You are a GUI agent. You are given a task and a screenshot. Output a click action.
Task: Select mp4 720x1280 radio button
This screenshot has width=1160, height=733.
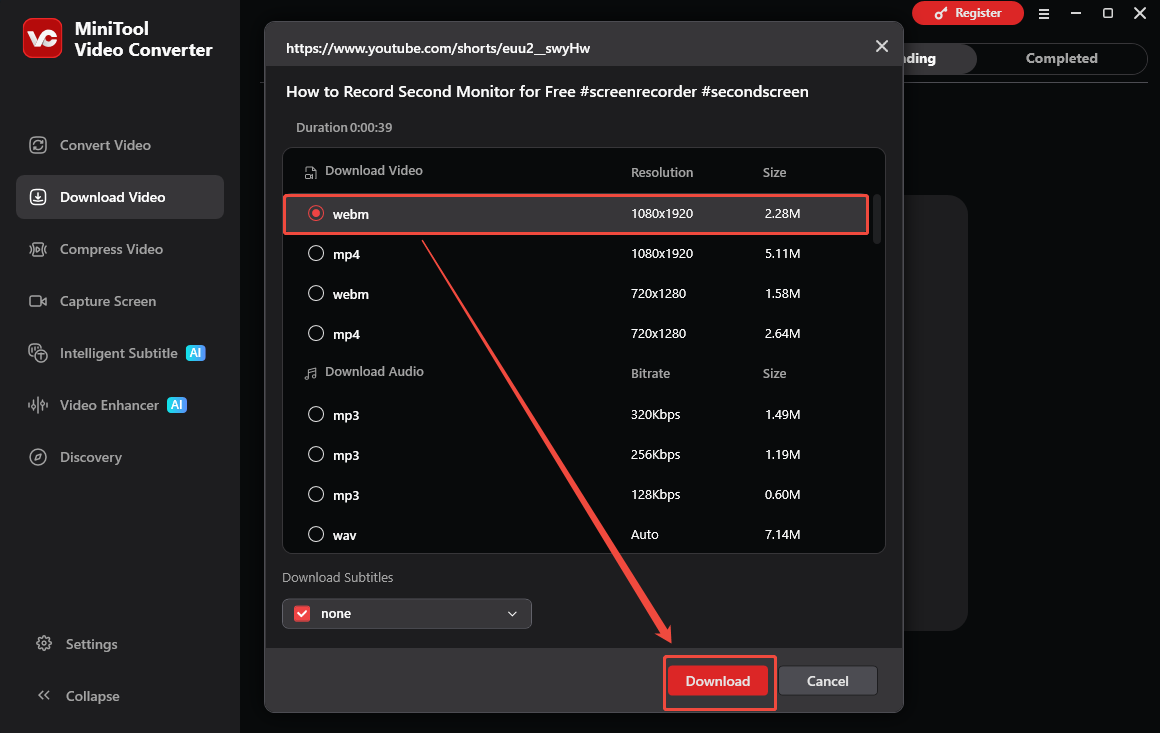coord(316,333)
